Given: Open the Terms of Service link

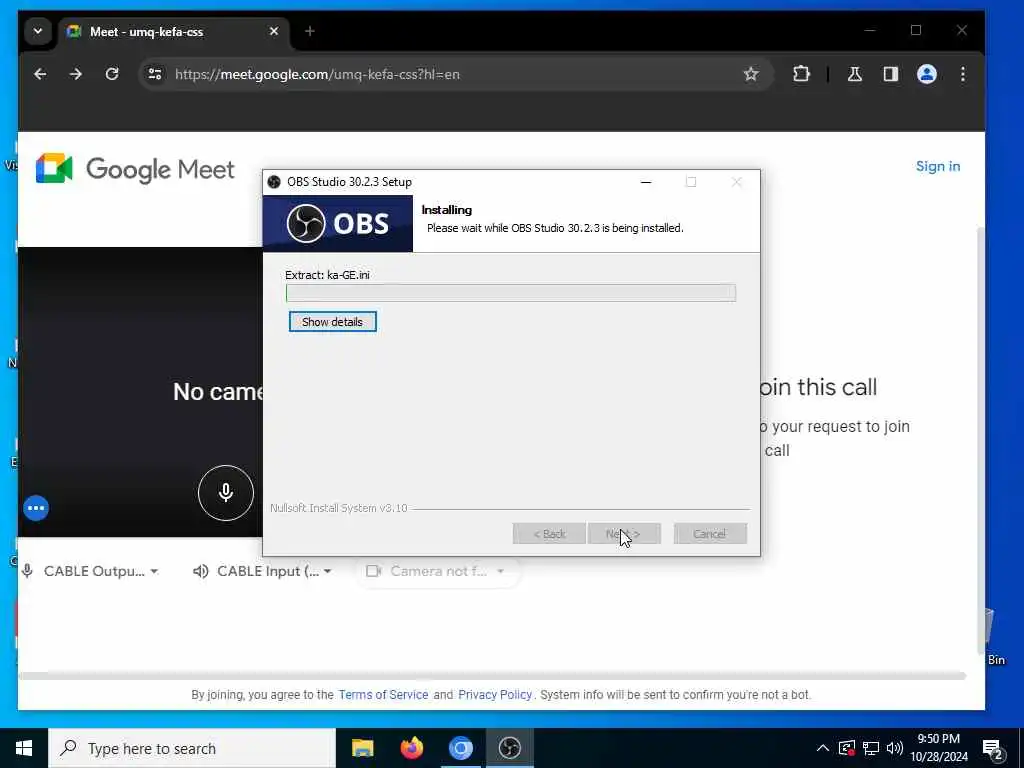Looking at the screenshot, I should [x=383, y=694].
